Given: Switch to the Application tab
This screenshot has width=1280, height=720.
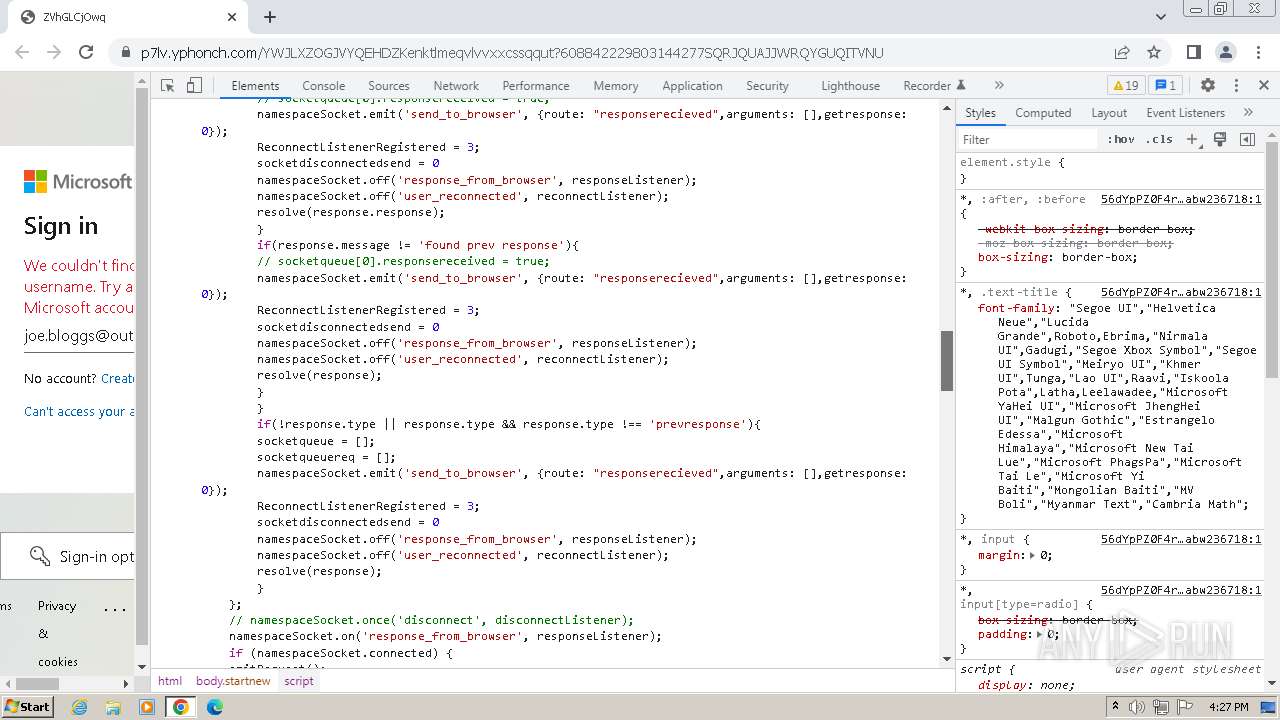Looking at the screenshot, I should [692, 86].
